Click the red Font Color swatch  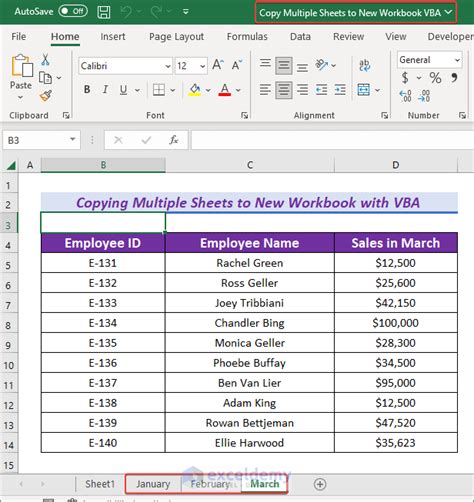[x=225, y=90]
